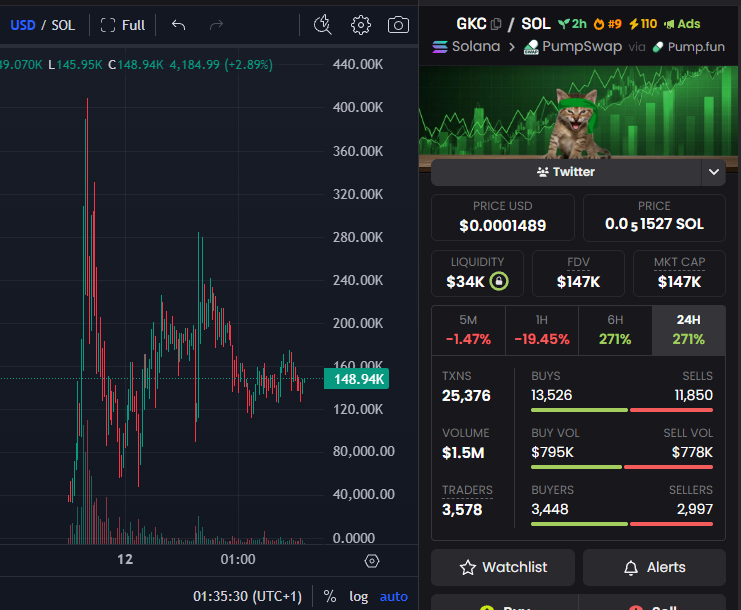Click the BUYERS 3,448 value

click(550, 509)
